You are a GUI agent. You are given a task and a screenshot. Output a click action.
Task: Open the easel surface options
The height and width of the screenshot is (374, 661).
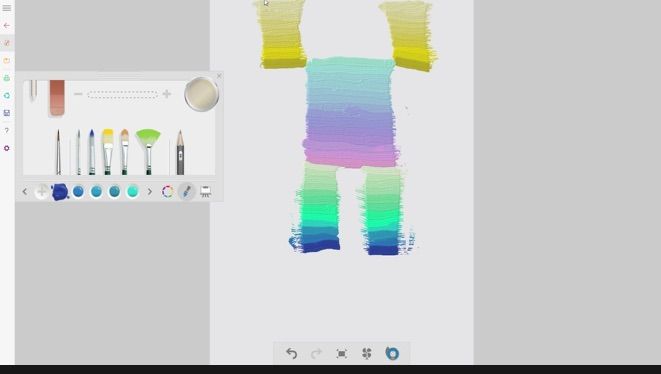point(206,191)
